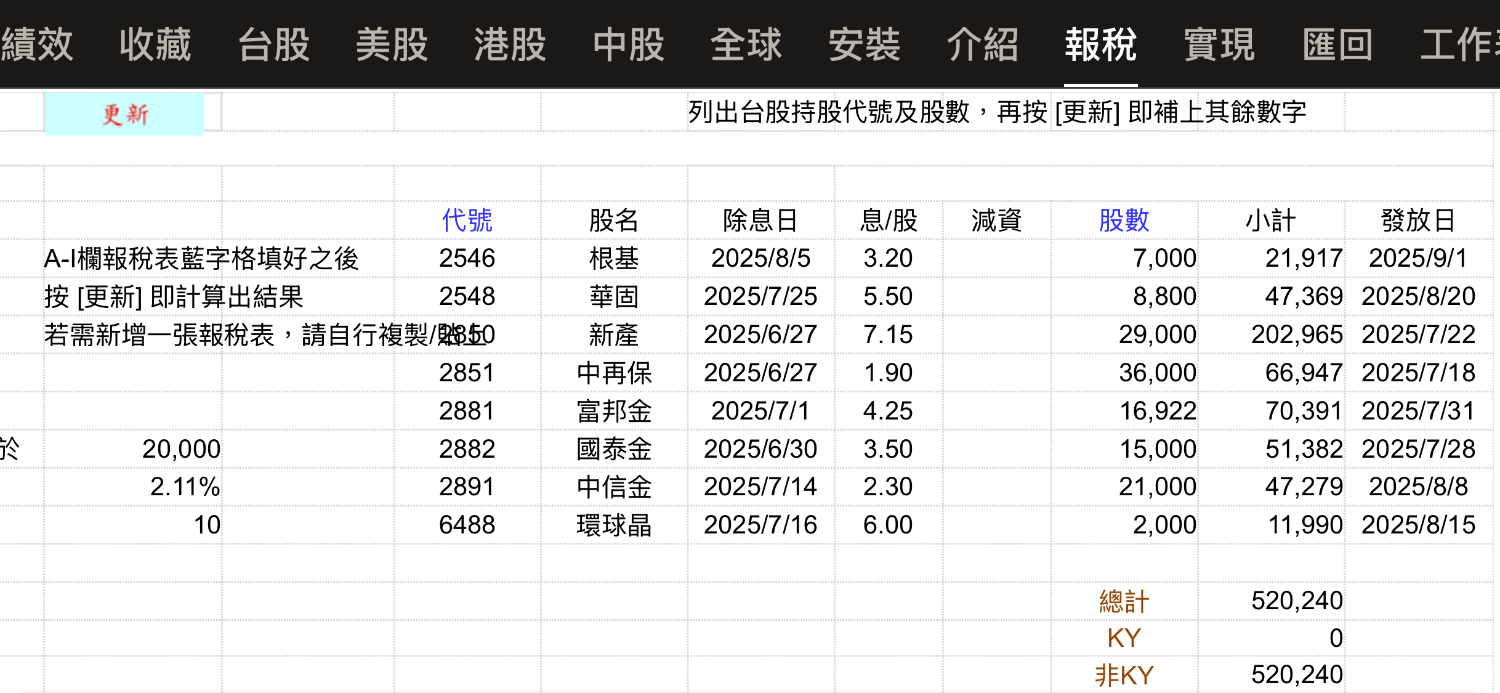Select stock code cell 2546
This screenshot has width=1500, height=693.
coord(467,259)
